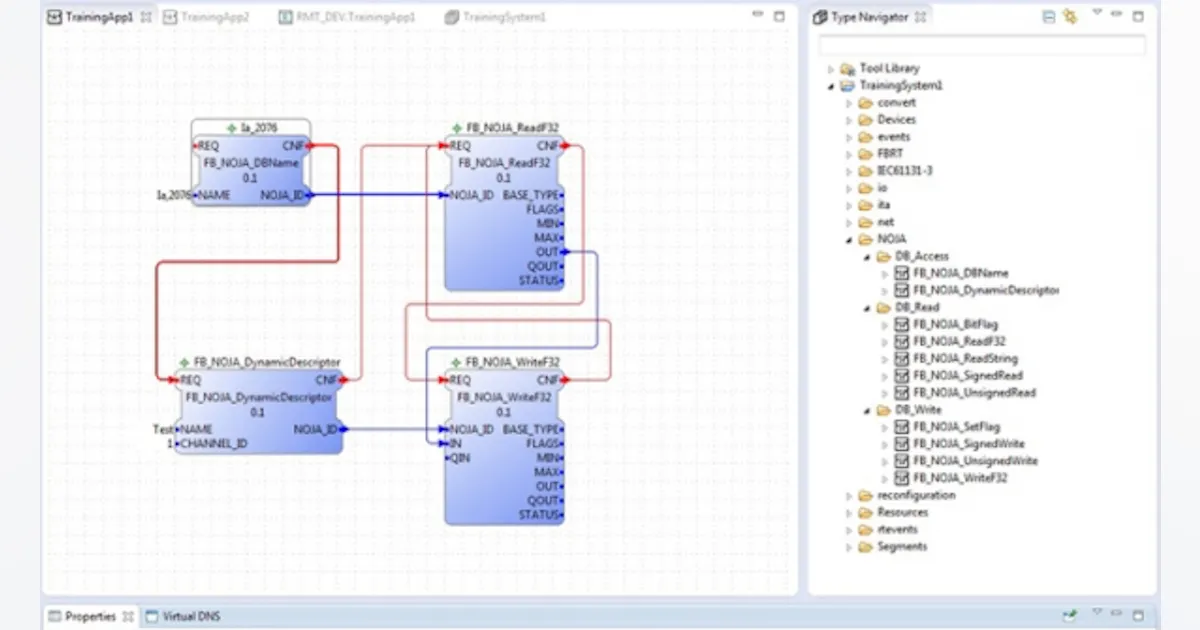Select the FB_NOJA_WriteF32 block body on canvas
Image resolution: width=1200 pixels, height=630 pixels.
505,448
